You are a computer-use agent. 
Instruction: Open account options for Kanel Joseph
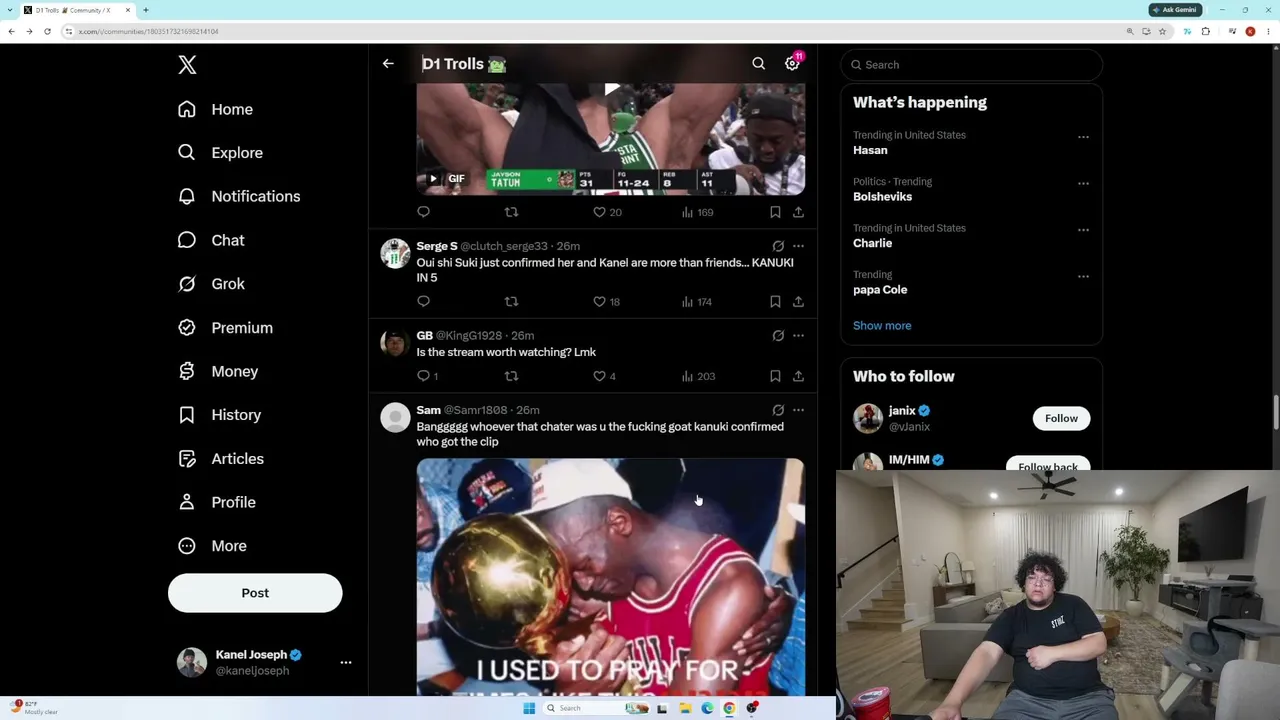345,662
